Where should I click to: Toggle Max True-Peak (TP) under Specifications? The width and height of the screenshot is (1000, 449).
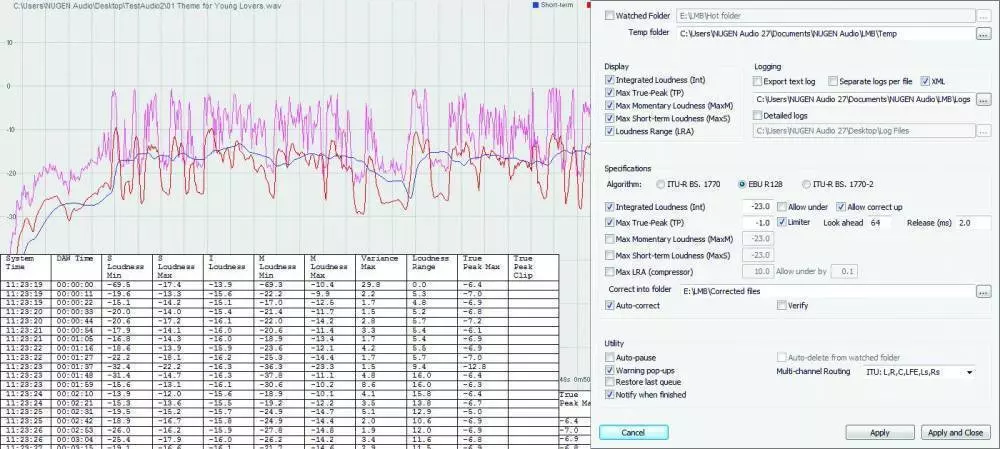610,223
